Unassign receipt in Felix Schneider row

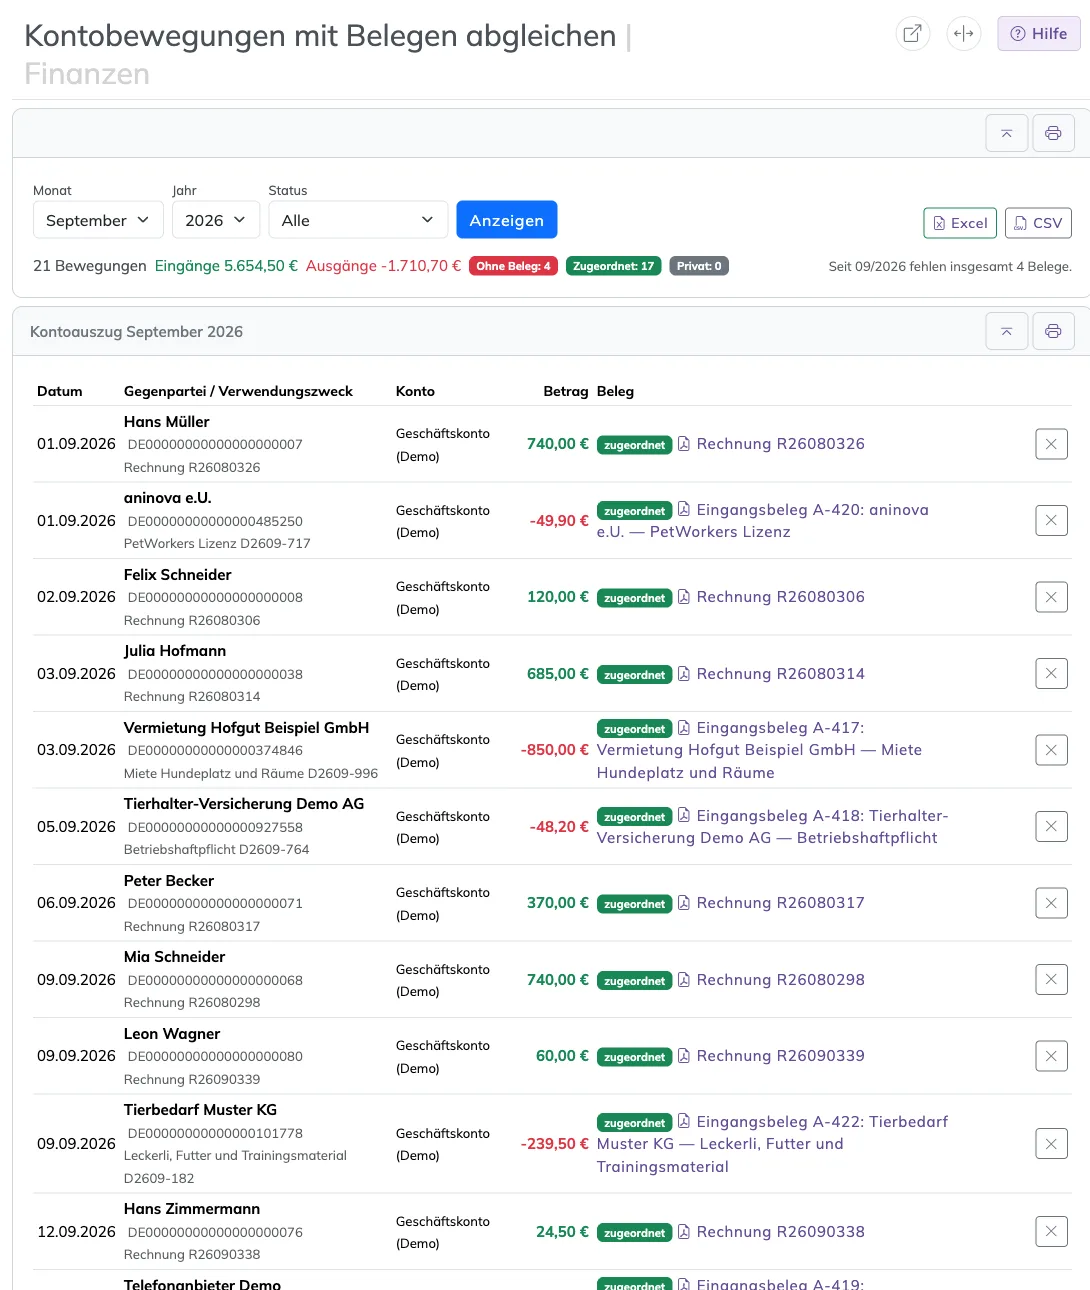pos(1051,597)
